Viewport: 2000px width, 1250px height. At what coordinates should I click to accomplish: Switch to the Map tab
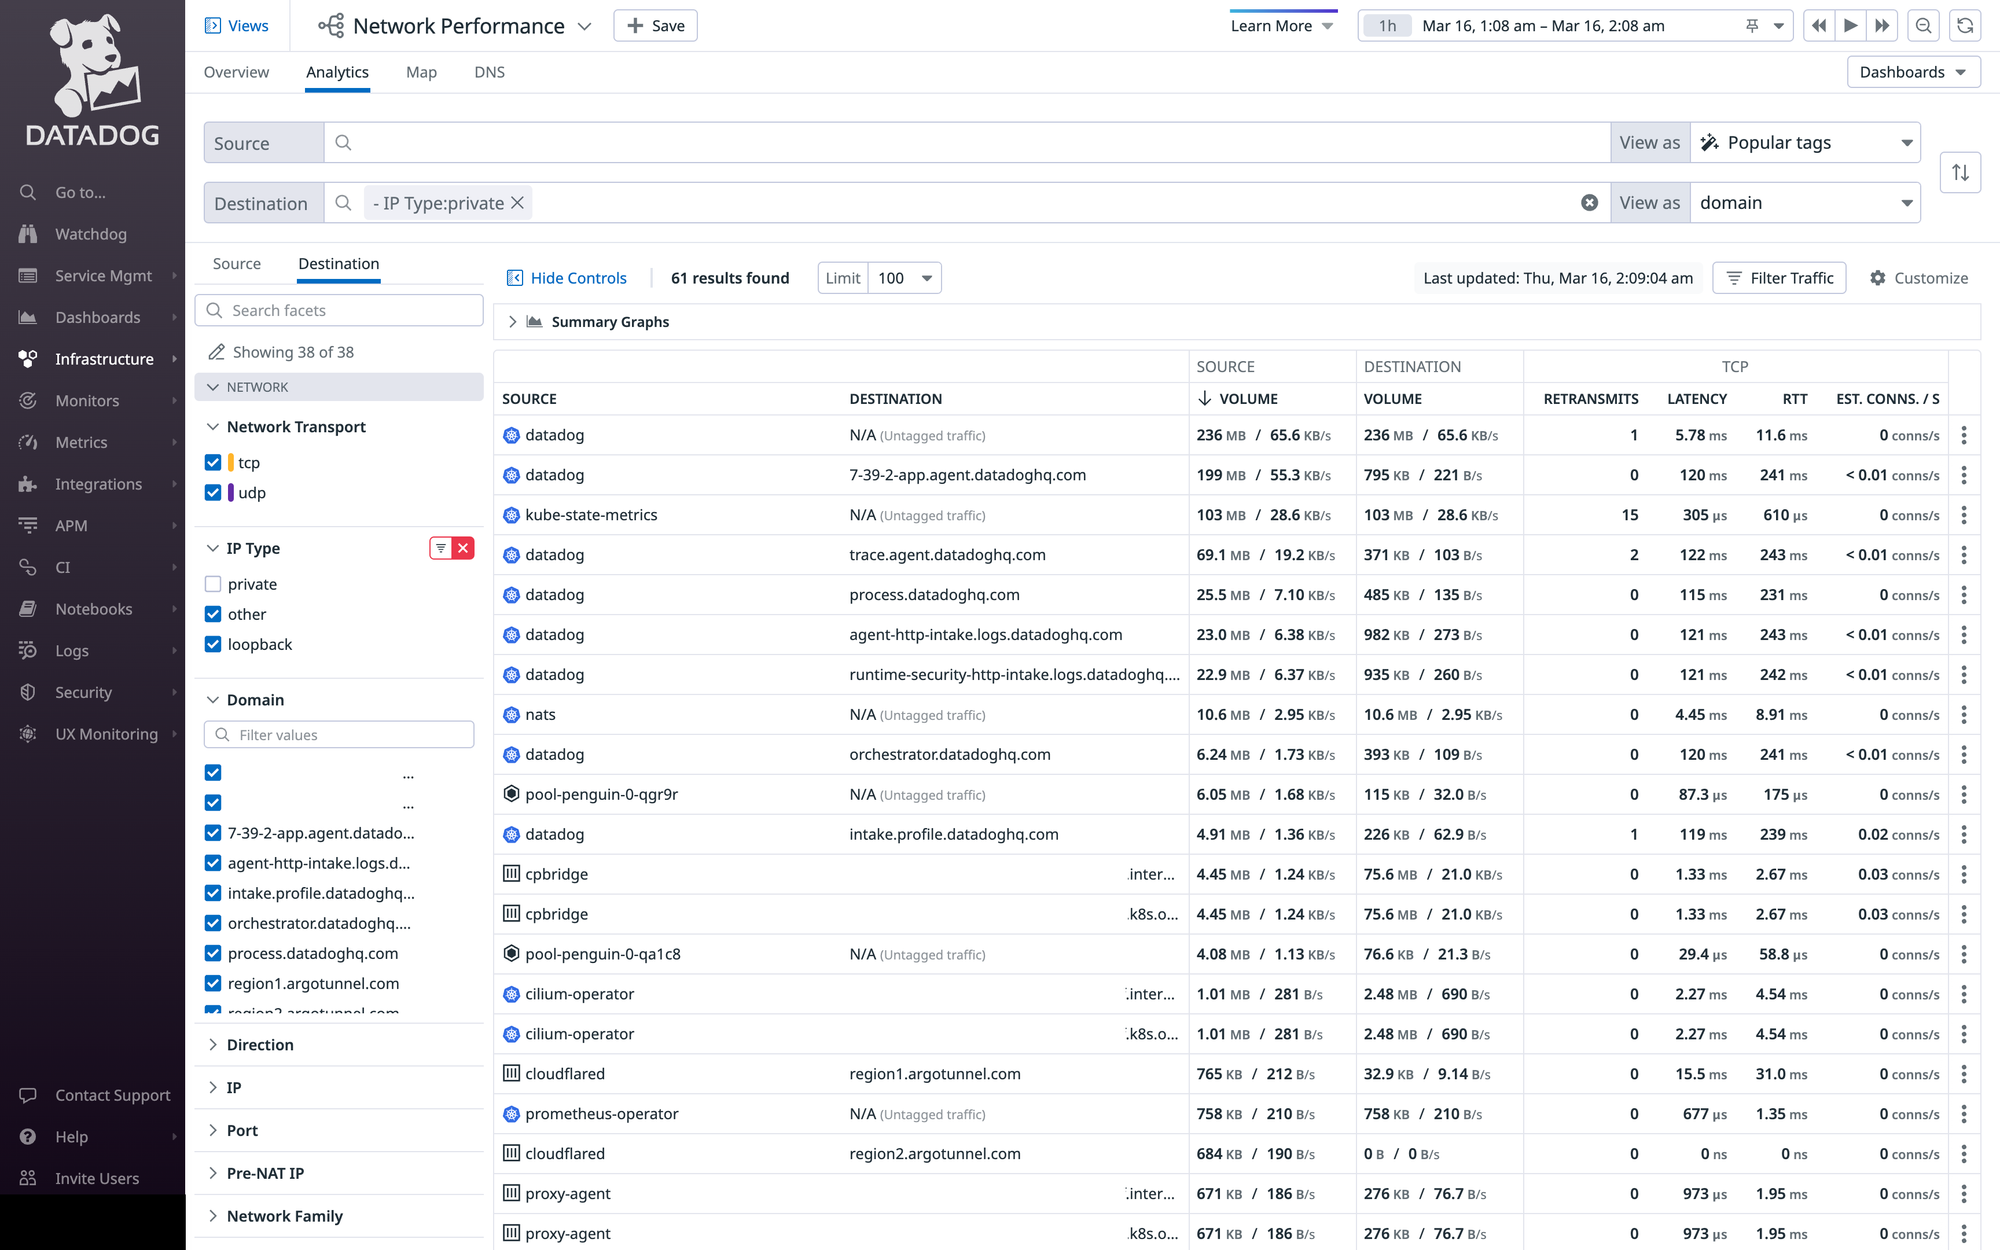421,72
